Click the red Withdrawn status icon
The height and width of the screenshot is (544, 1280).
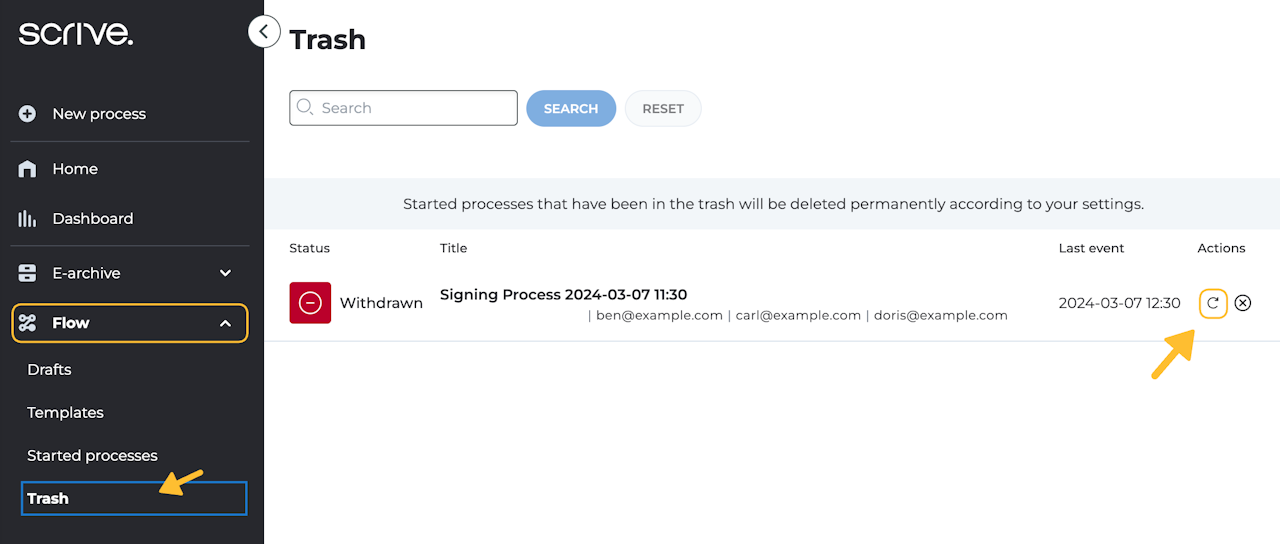[x=310, y=303]
